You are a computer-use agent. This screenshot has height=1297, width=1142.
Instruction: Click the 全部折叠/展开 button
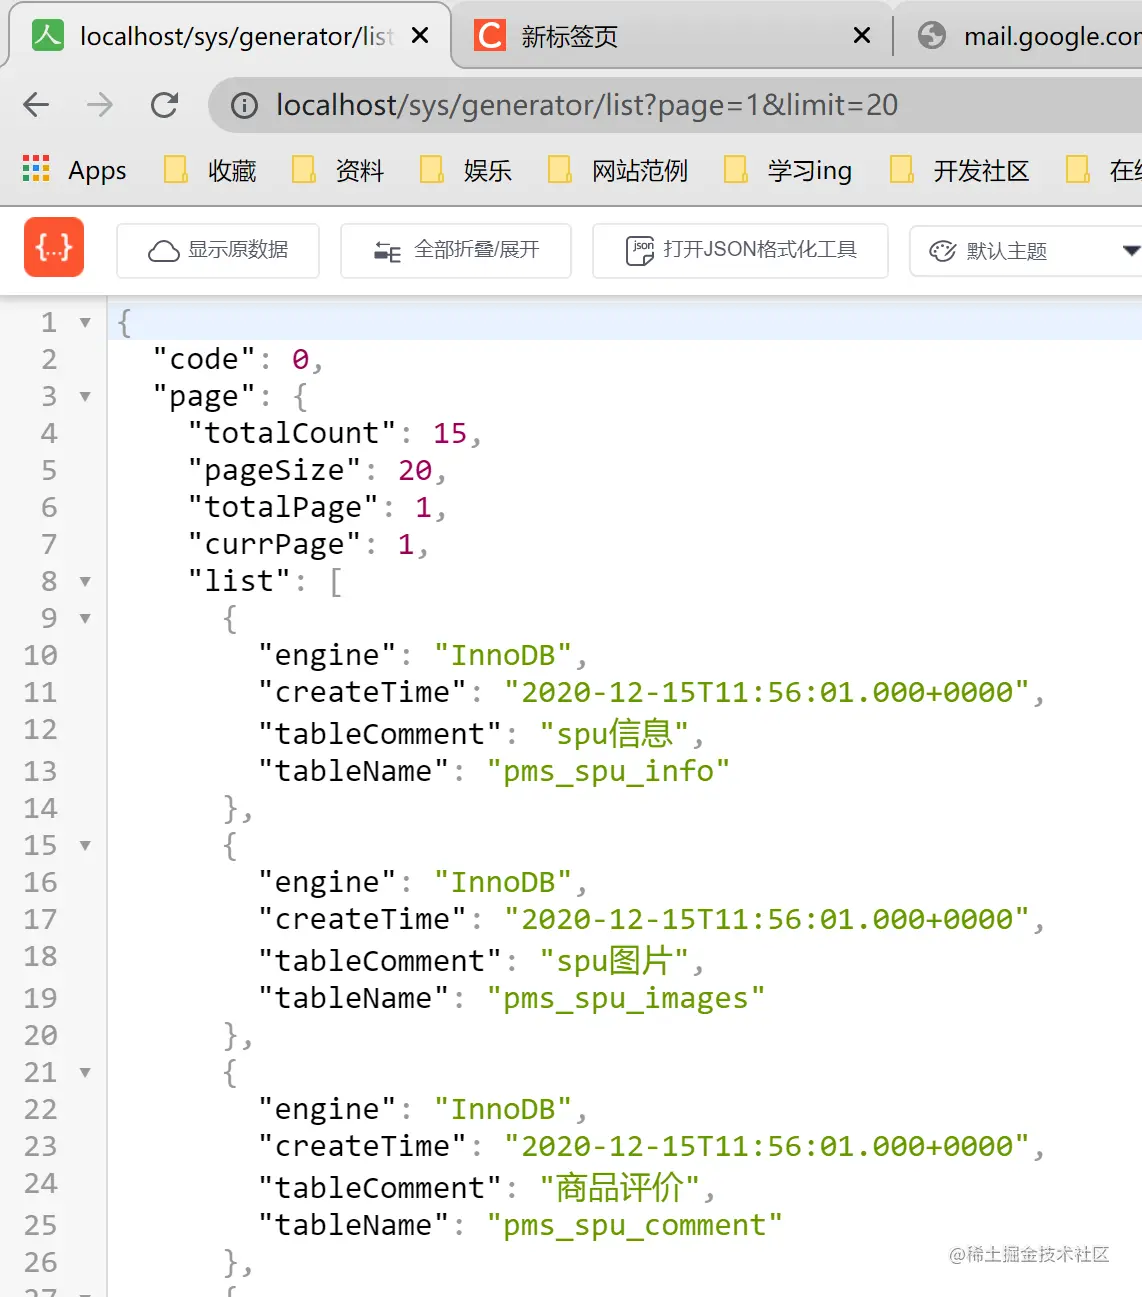(456, 250)
